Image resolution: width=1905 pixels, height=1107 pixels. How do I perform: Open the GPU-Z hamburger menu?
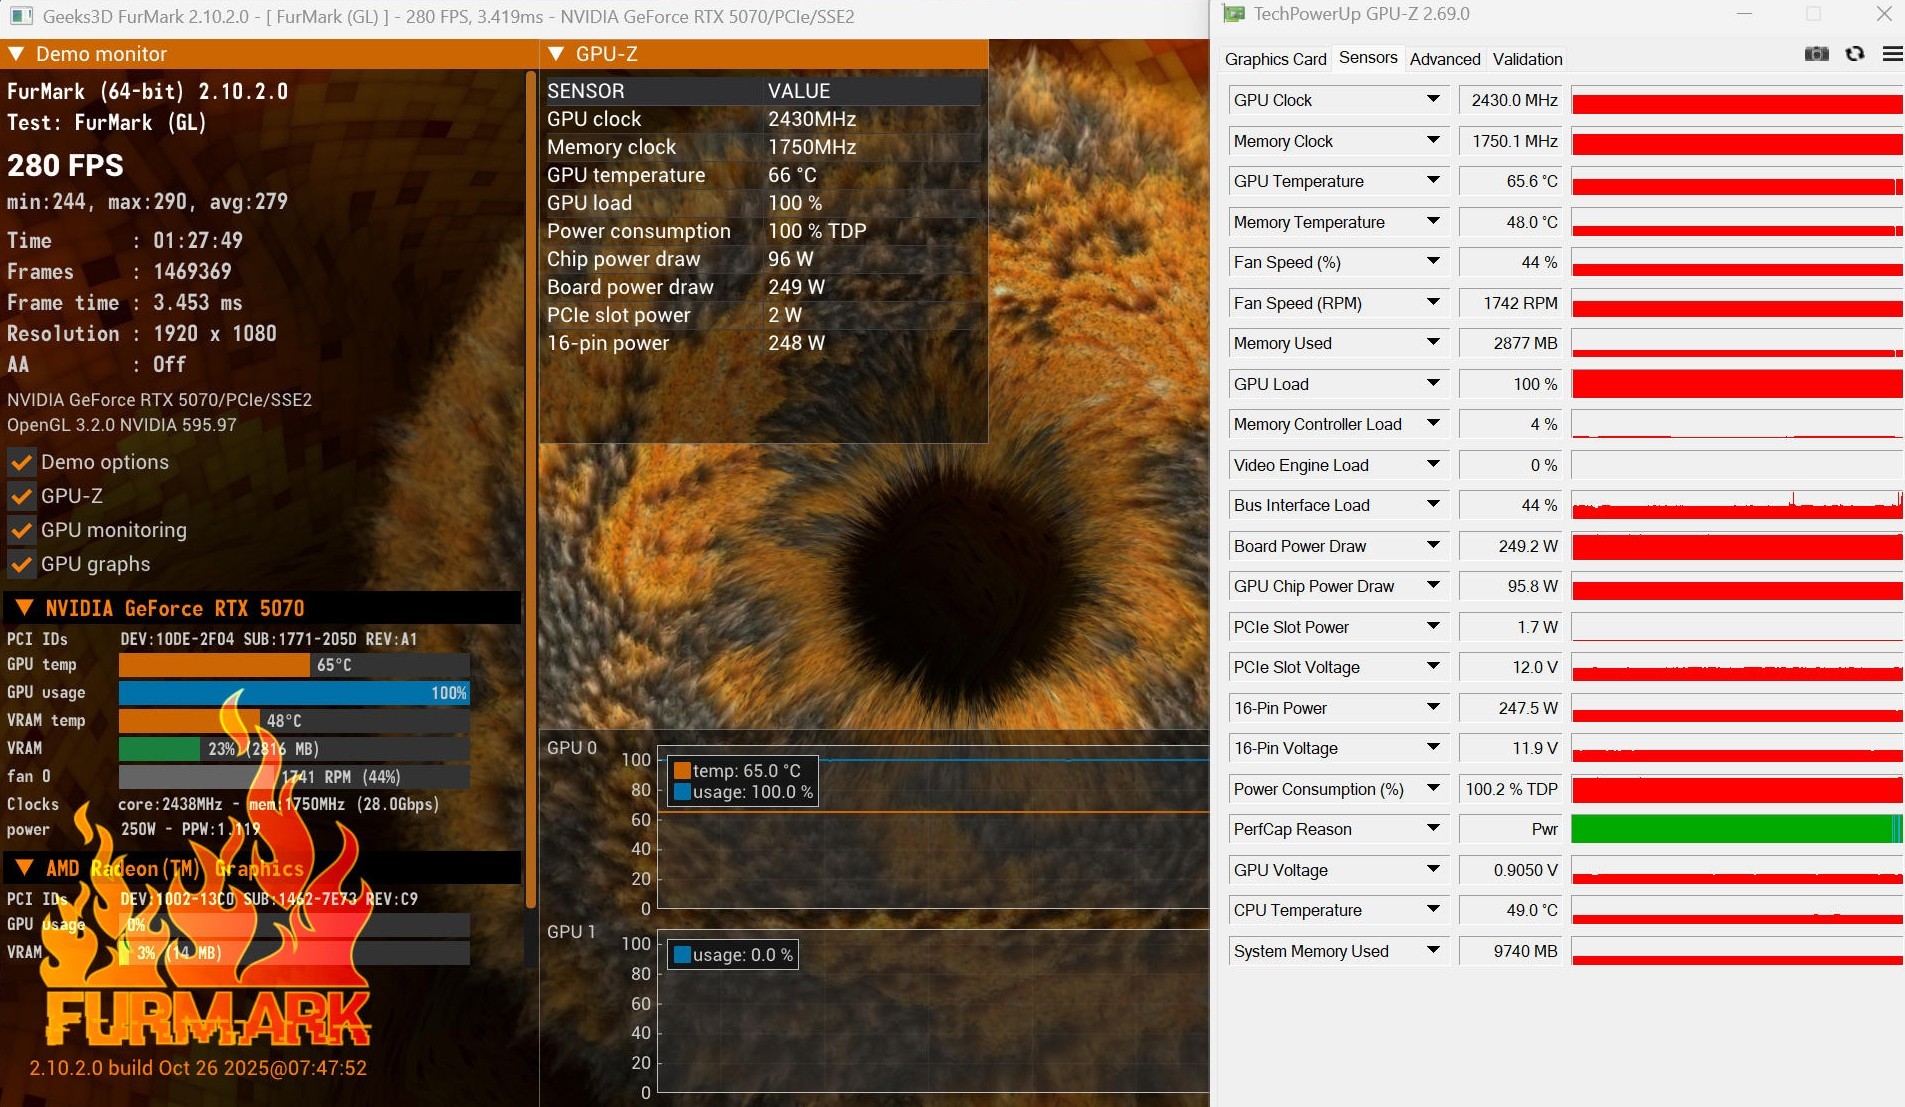(1892, 54)
